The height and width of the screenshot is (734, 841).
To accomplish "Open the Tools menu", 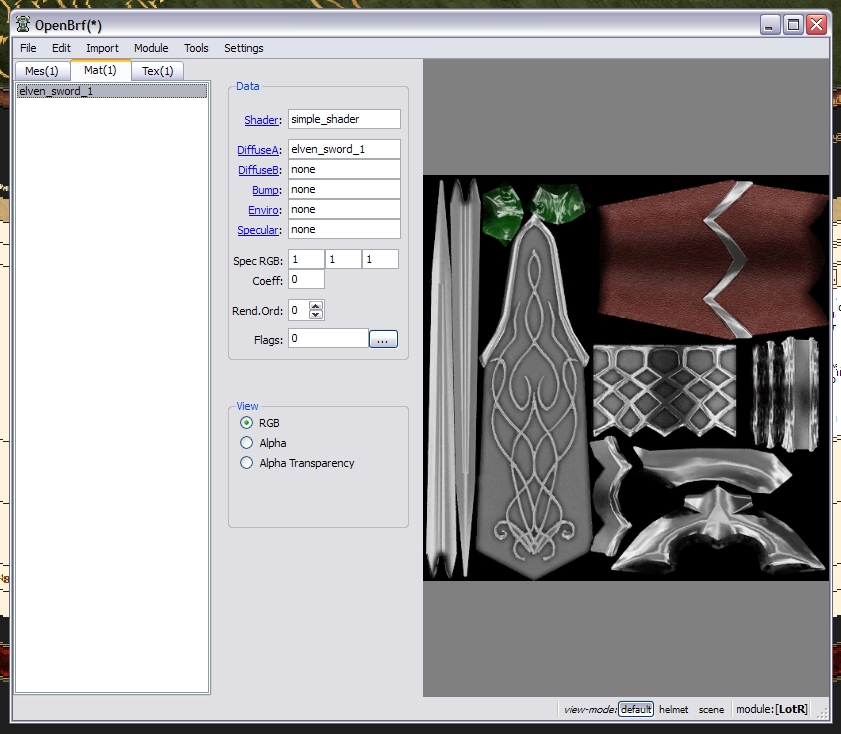I will point(196,48).
